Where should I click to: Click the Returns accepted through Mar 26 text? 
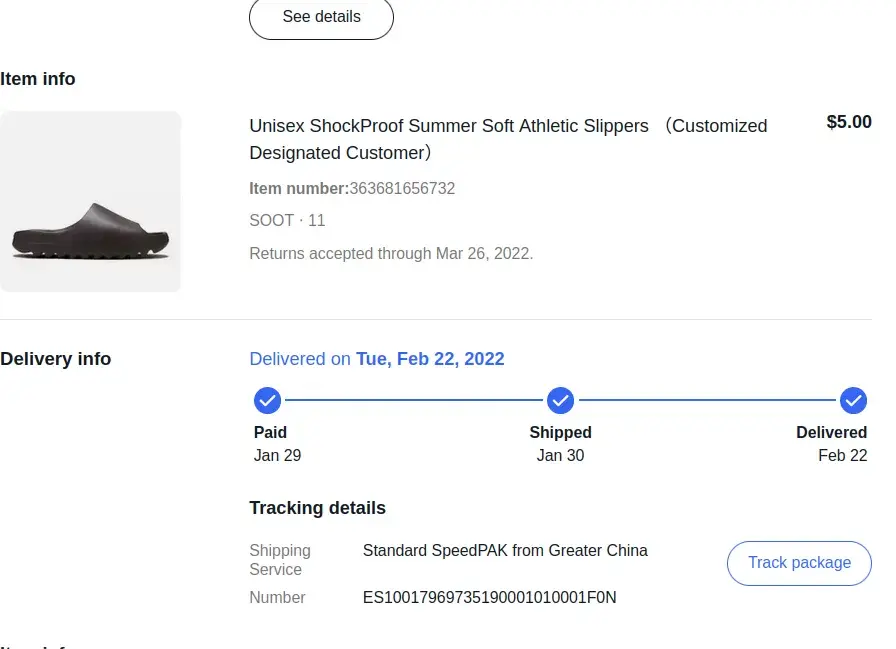coord(391,254)
